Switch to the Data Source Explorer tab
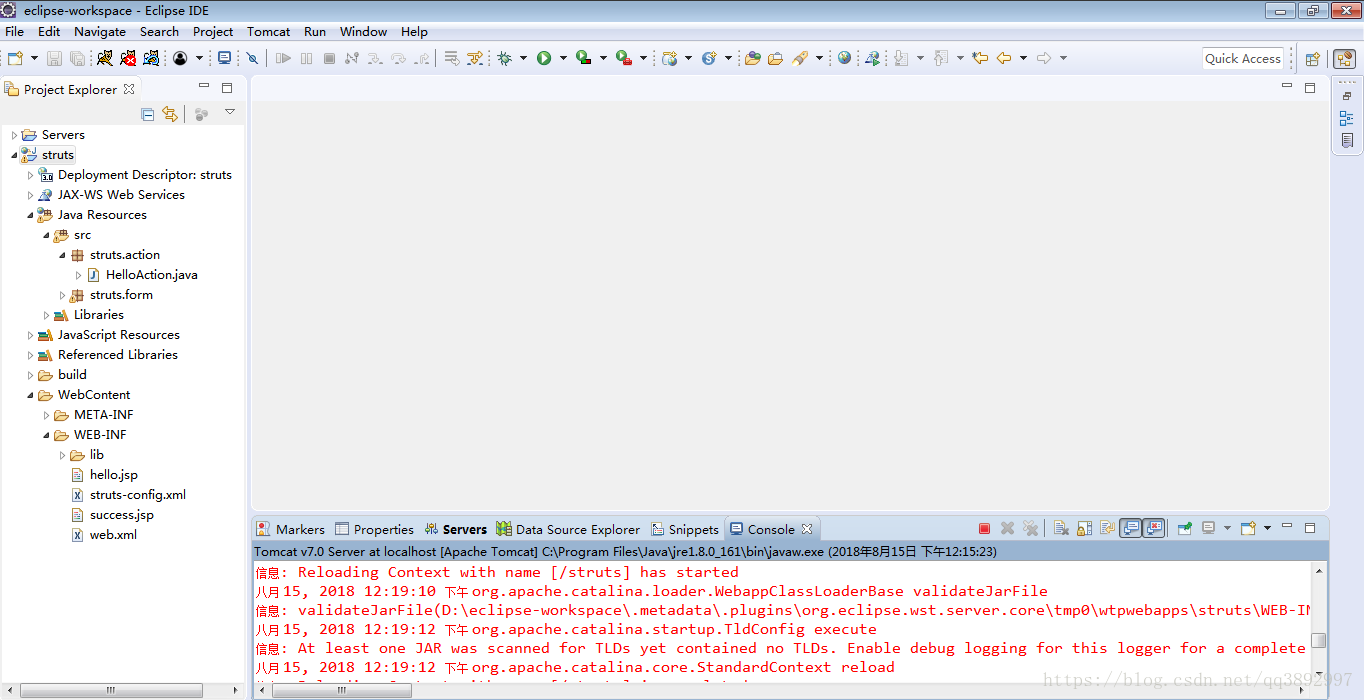The height and width of the screenshot is (700, 1364). 568,529
